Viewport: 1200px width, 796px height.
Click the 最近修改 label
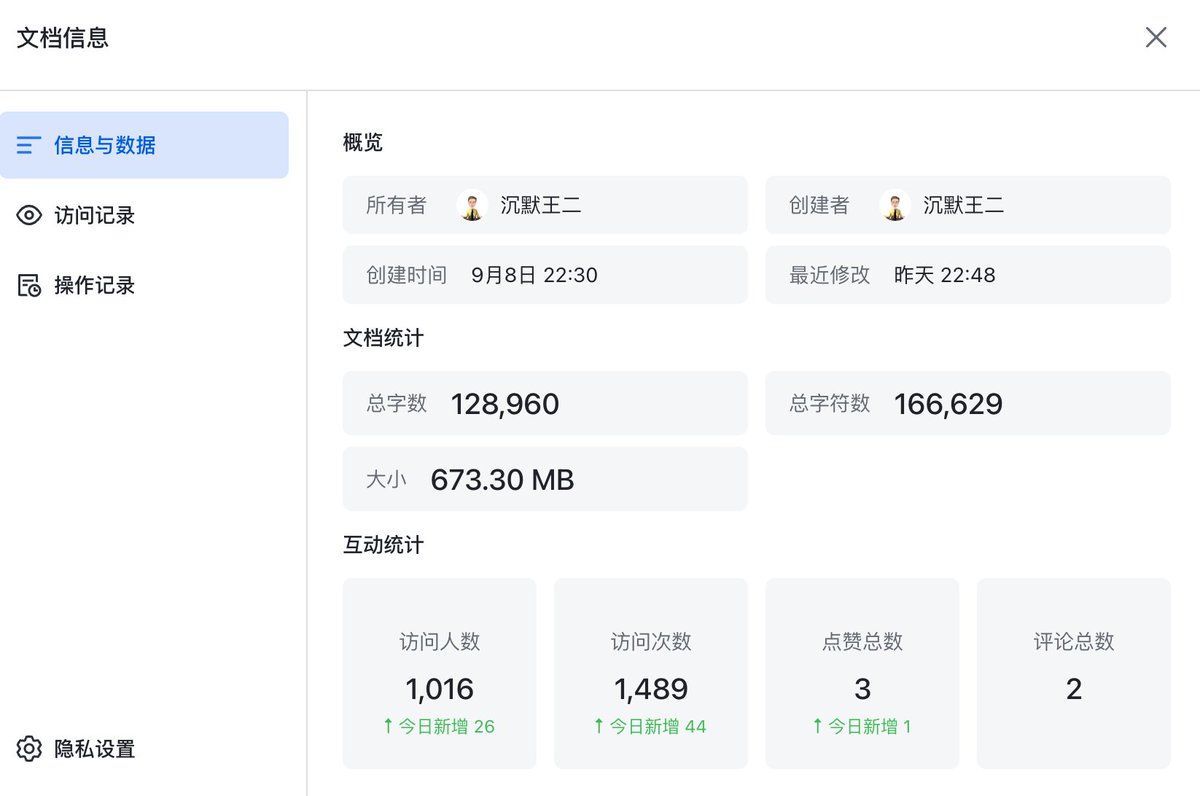click(x=829, y=275)
